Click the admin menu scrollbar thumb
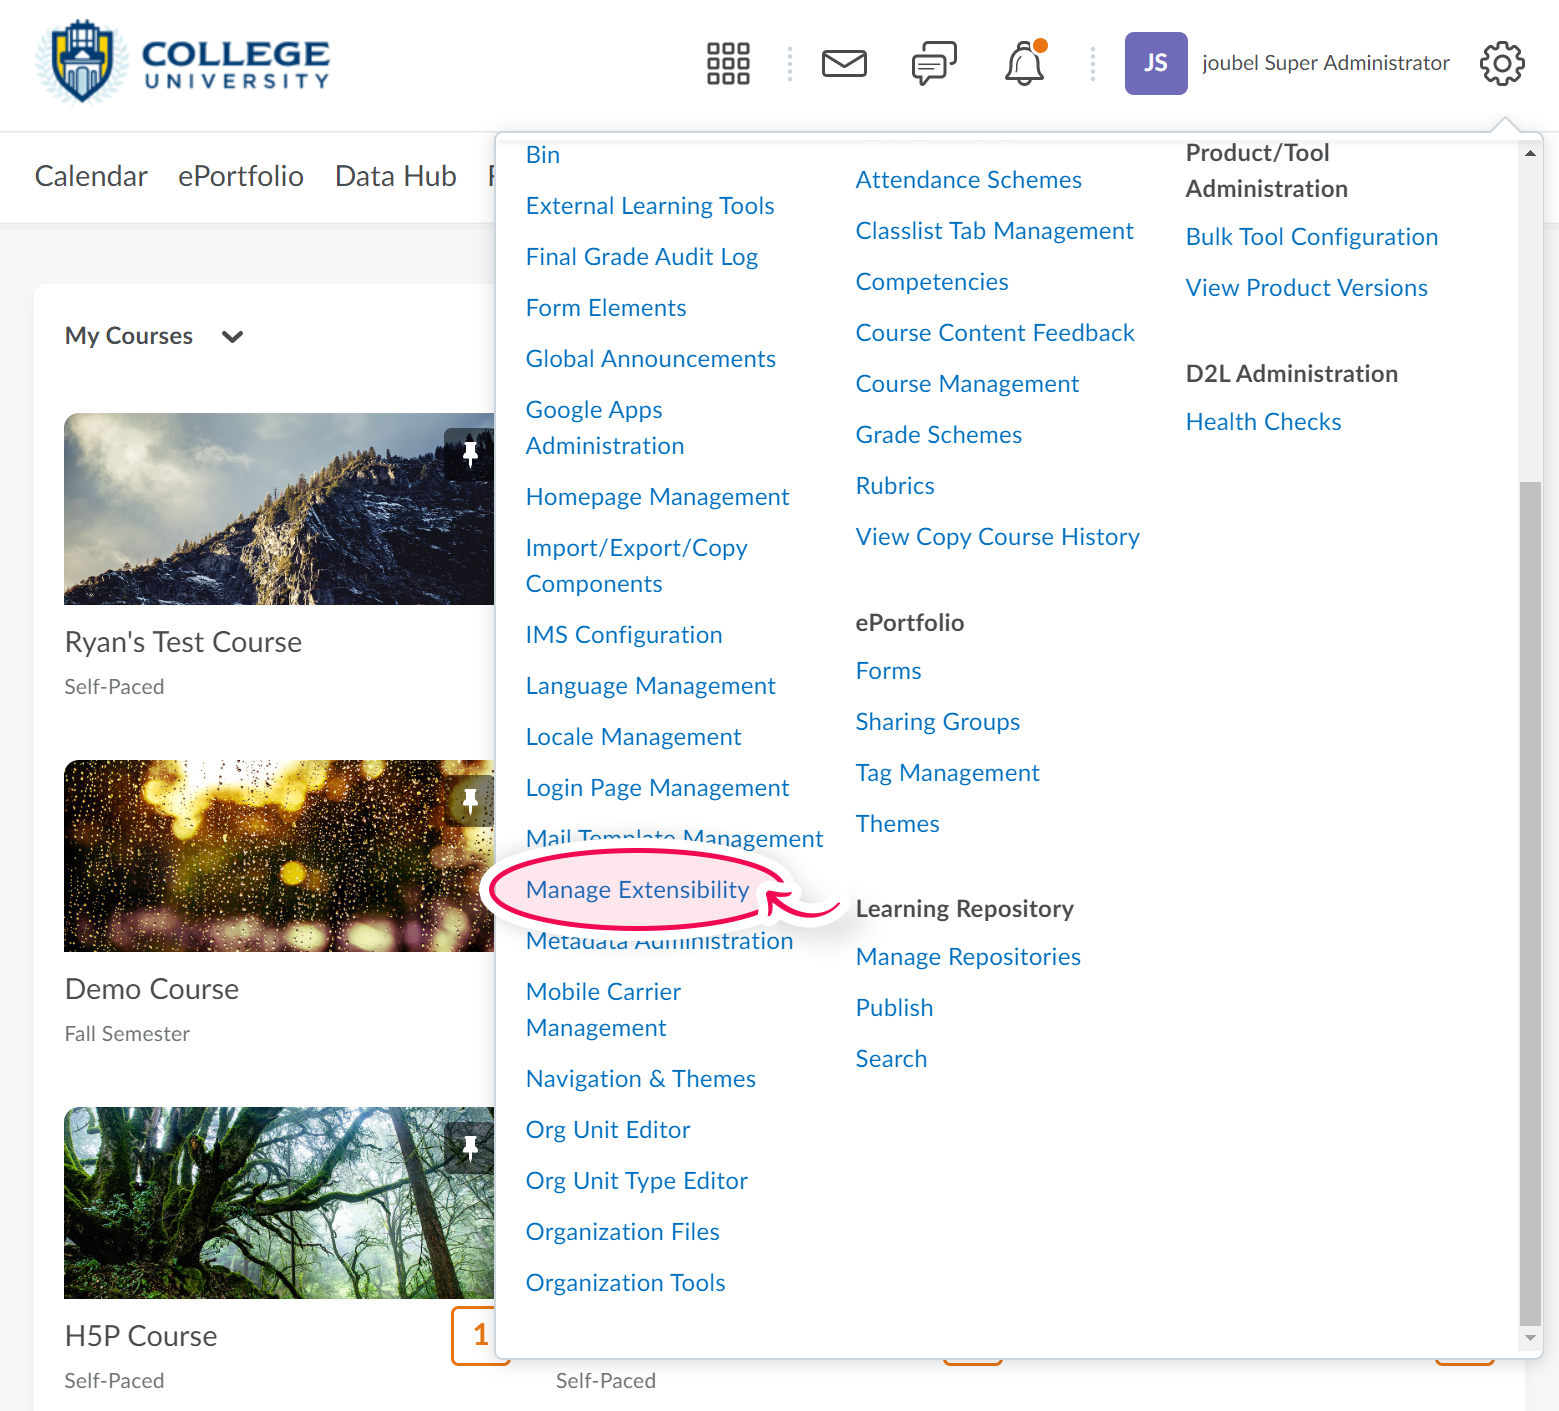The width and height of the screenshot is (1559, 1411). coord(1529,900)
